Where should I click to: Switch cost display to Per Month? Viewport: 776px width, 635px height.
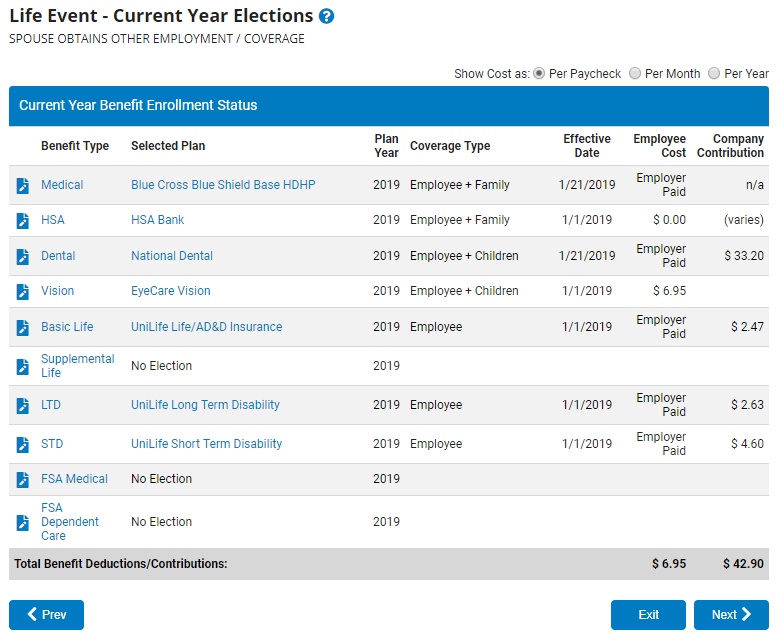tap(635, 74)
